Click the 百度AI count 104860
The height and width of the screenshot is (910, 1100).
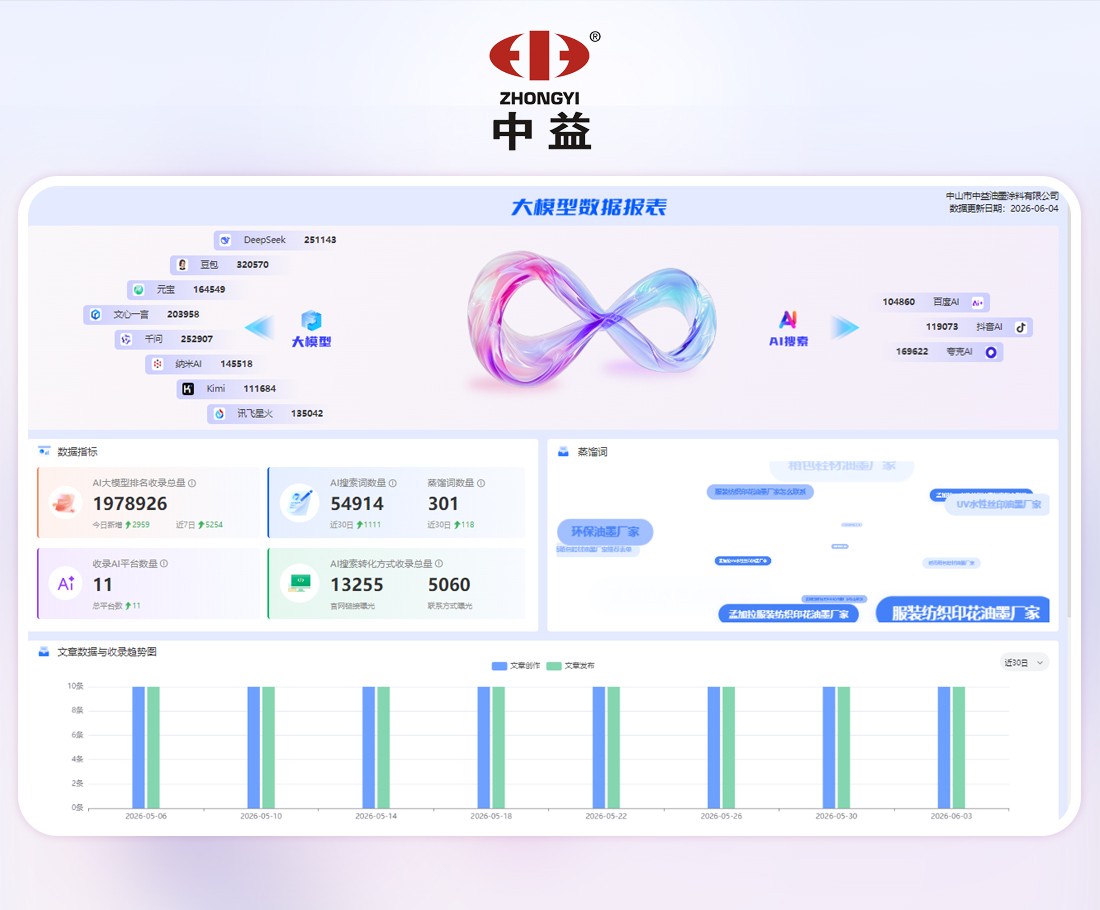[x=899, y=302]
